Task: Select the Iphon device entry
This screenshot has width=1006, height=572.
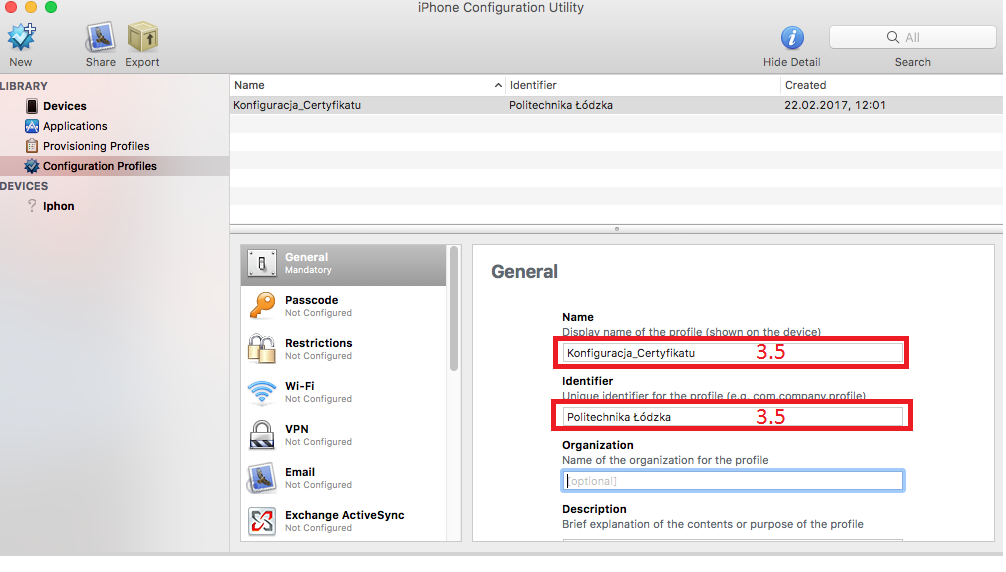Action: [x=58, y=206]
